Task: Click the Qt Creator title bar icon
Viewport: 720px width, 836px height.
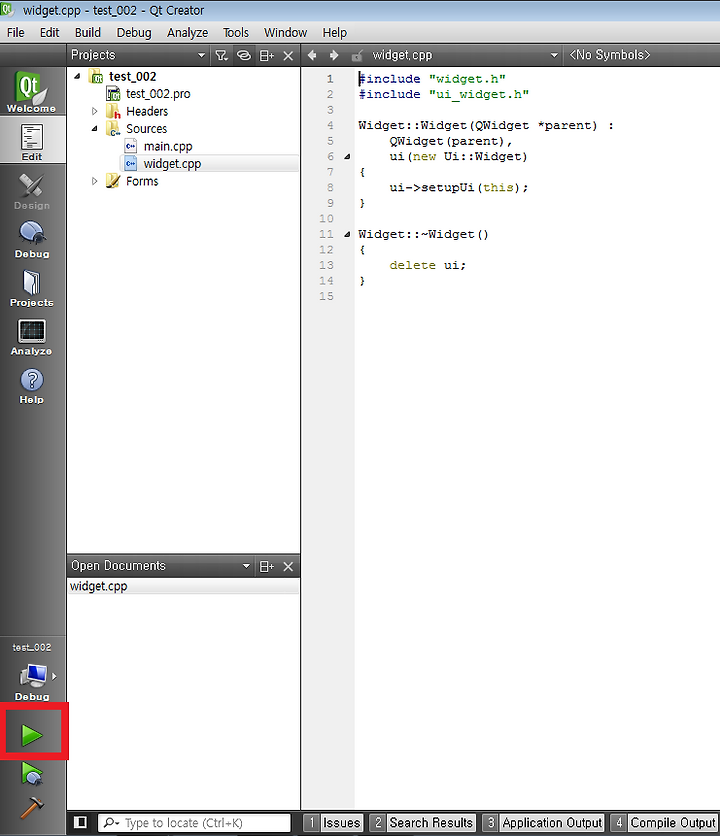Action: coord(7,9)
